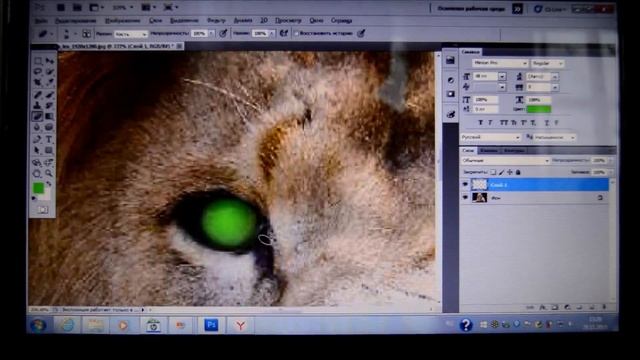Select the Horizontal Type tool
Screen dimensions: 640x360
click(49, 140)
